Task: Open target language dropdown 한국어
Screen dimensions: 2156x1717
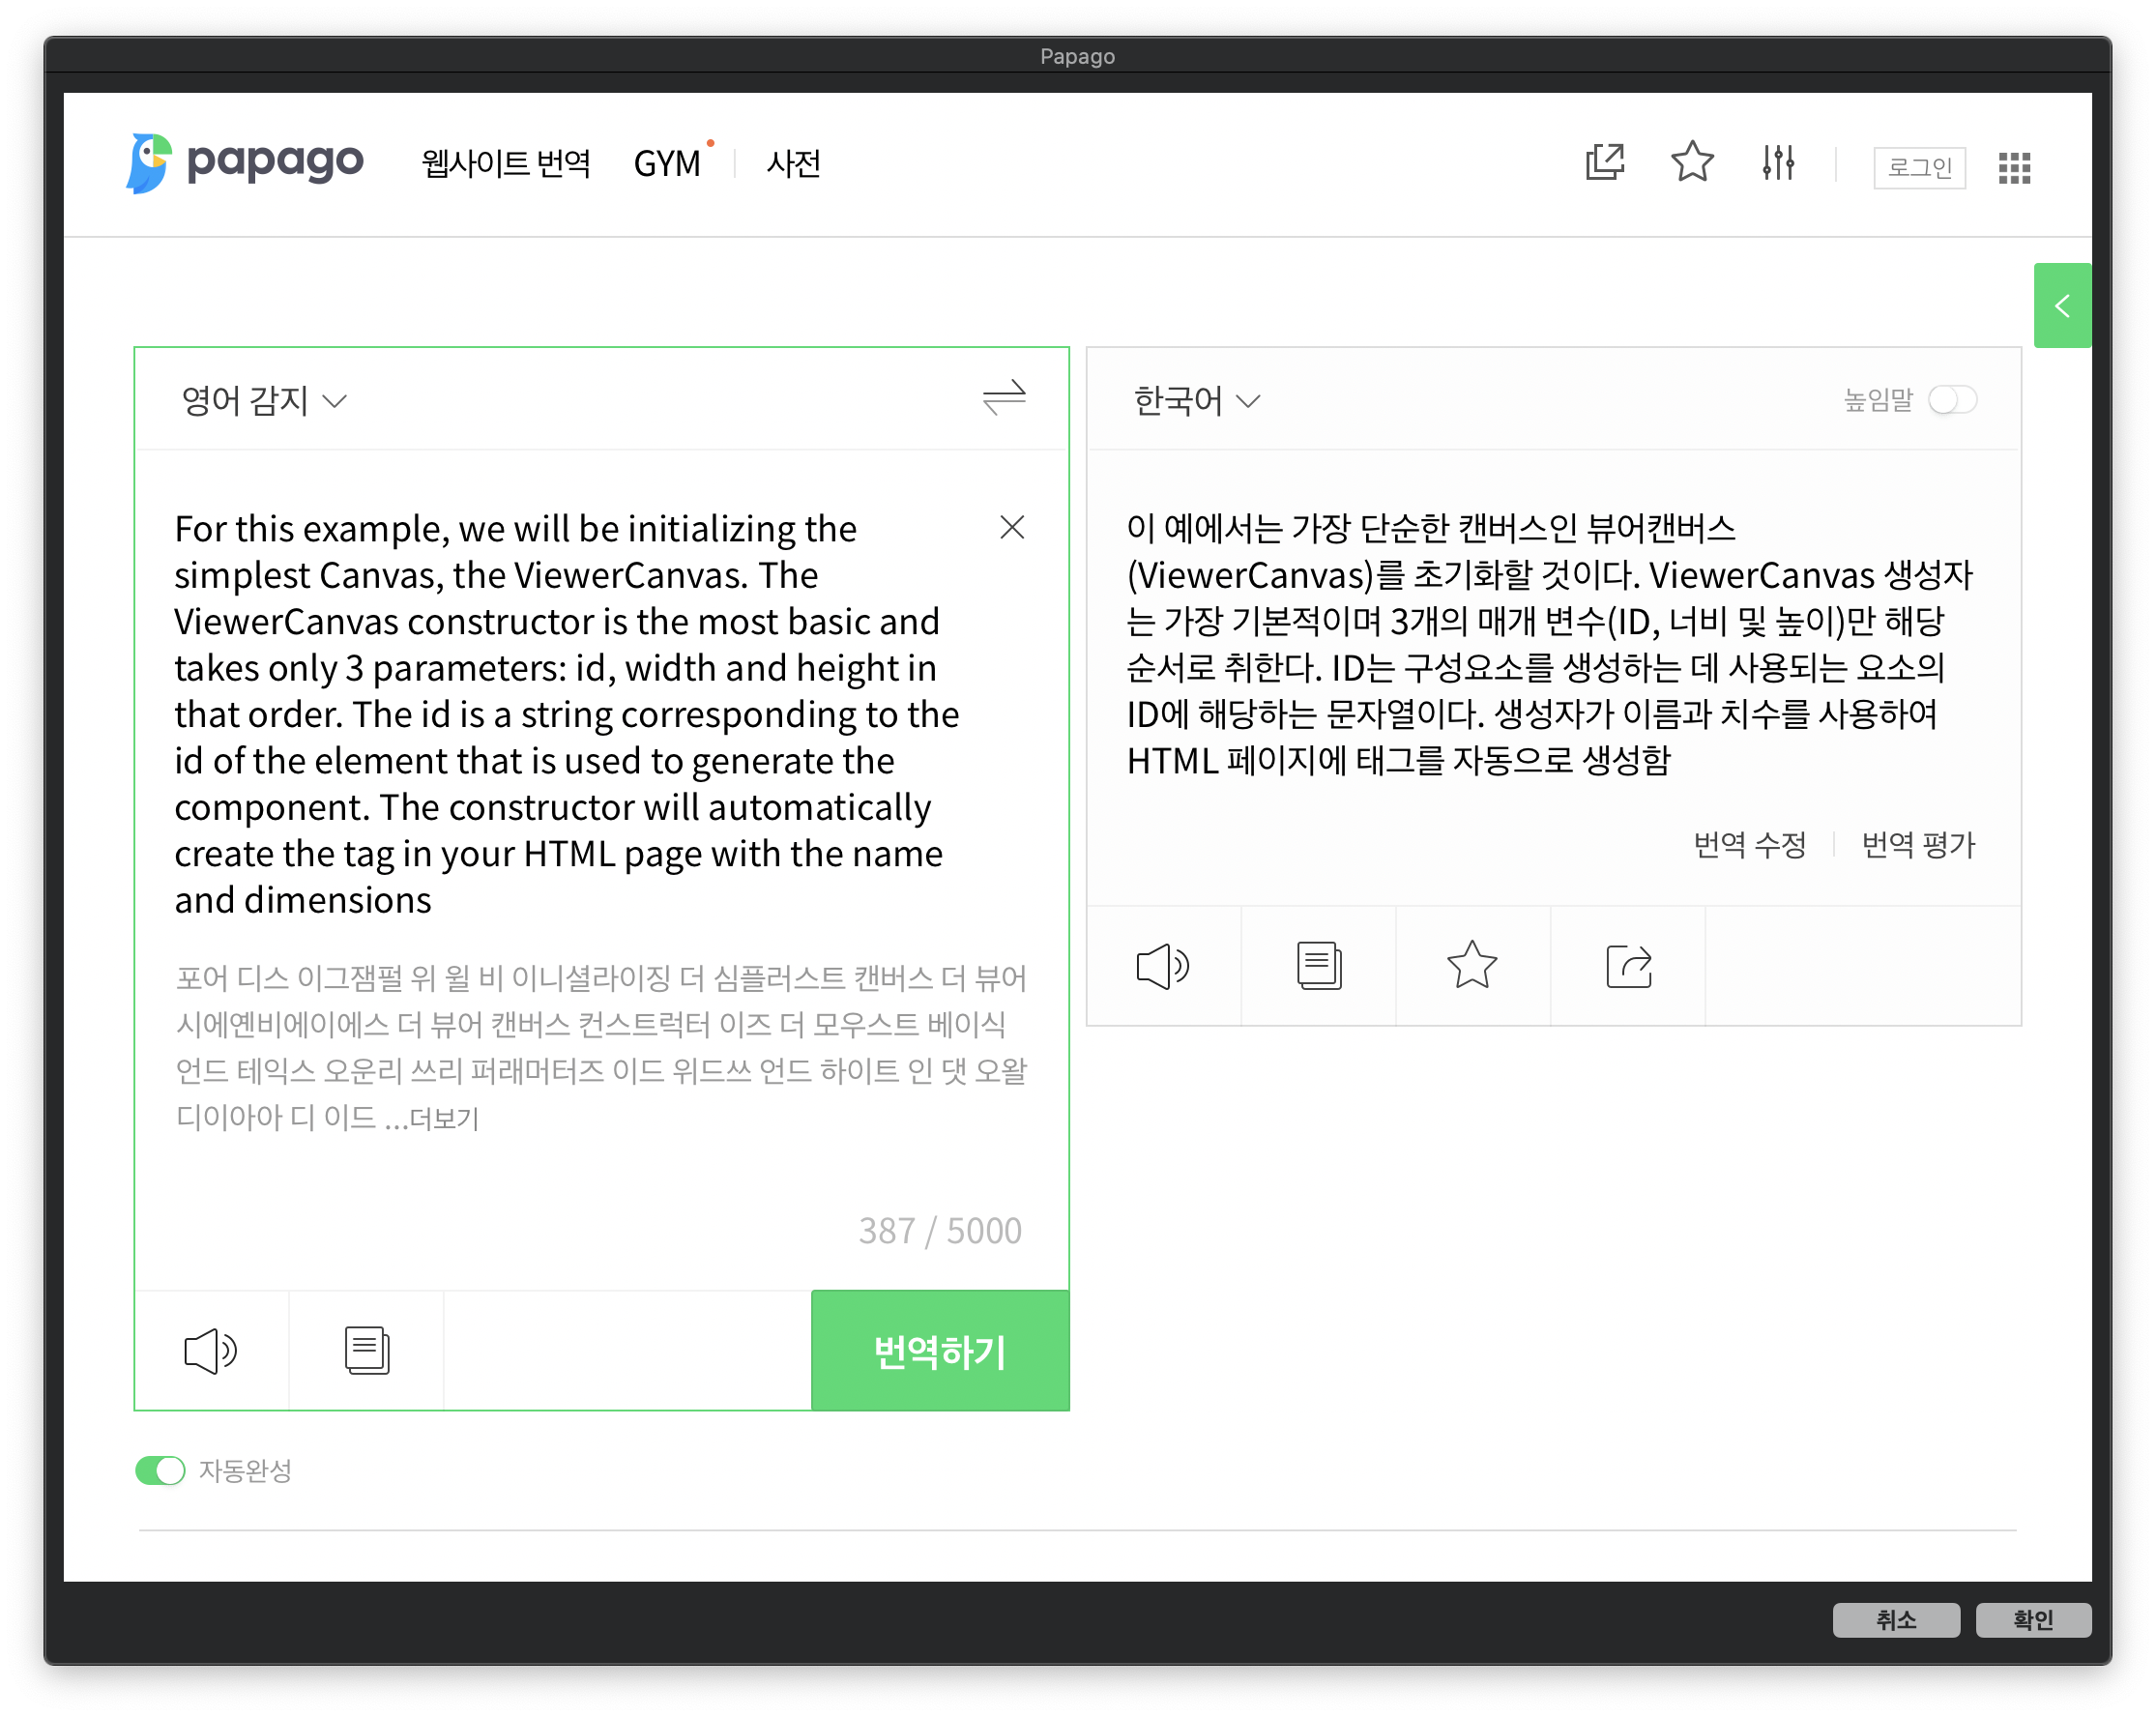Action: pyautogui.click(x=1196, y=401)
